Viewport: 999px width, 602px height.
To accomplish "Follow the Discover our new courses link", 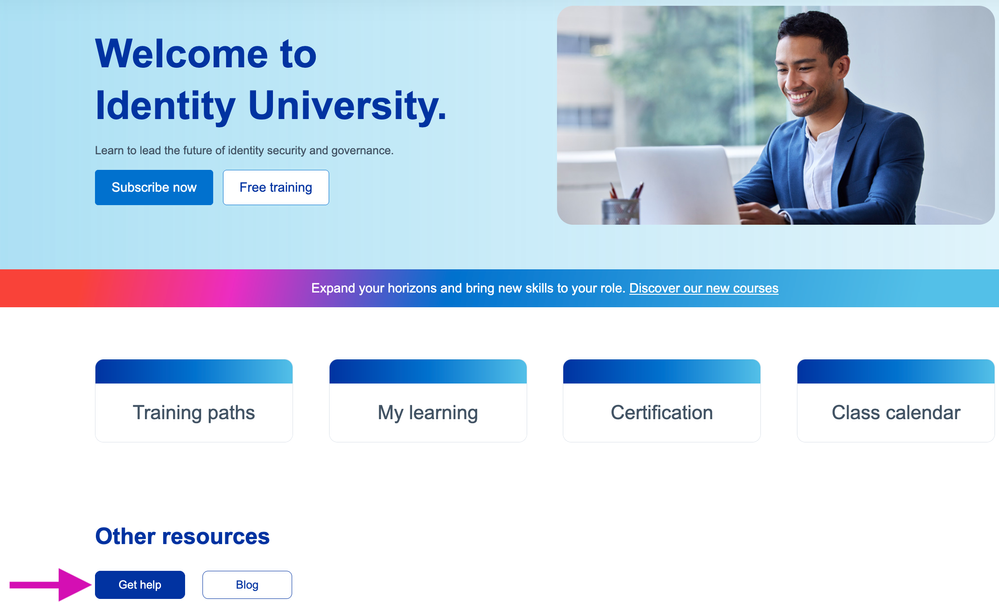I will click(x=703, y=288).
